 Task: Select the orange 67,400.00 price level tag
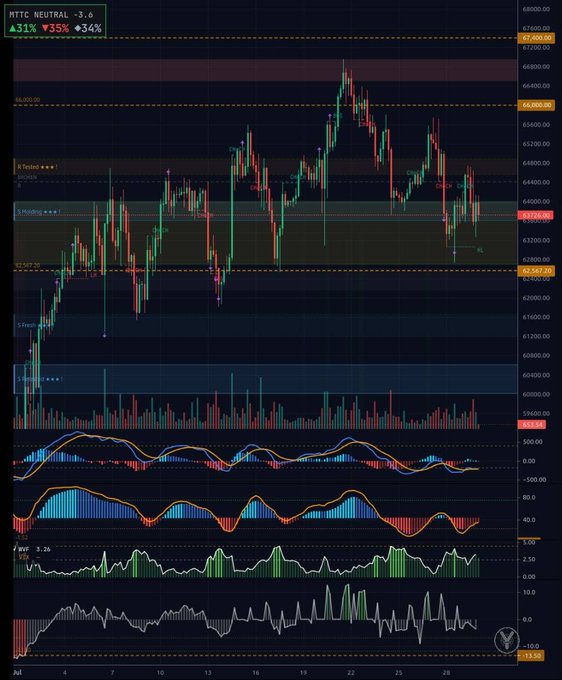tap(536, 38)
